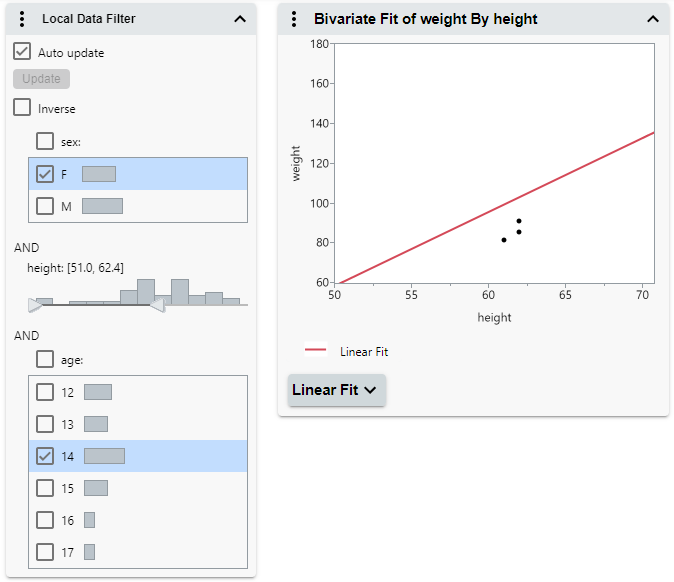Click the left height slider handle
Screen dimensions: 674x582
pos(35,305)
